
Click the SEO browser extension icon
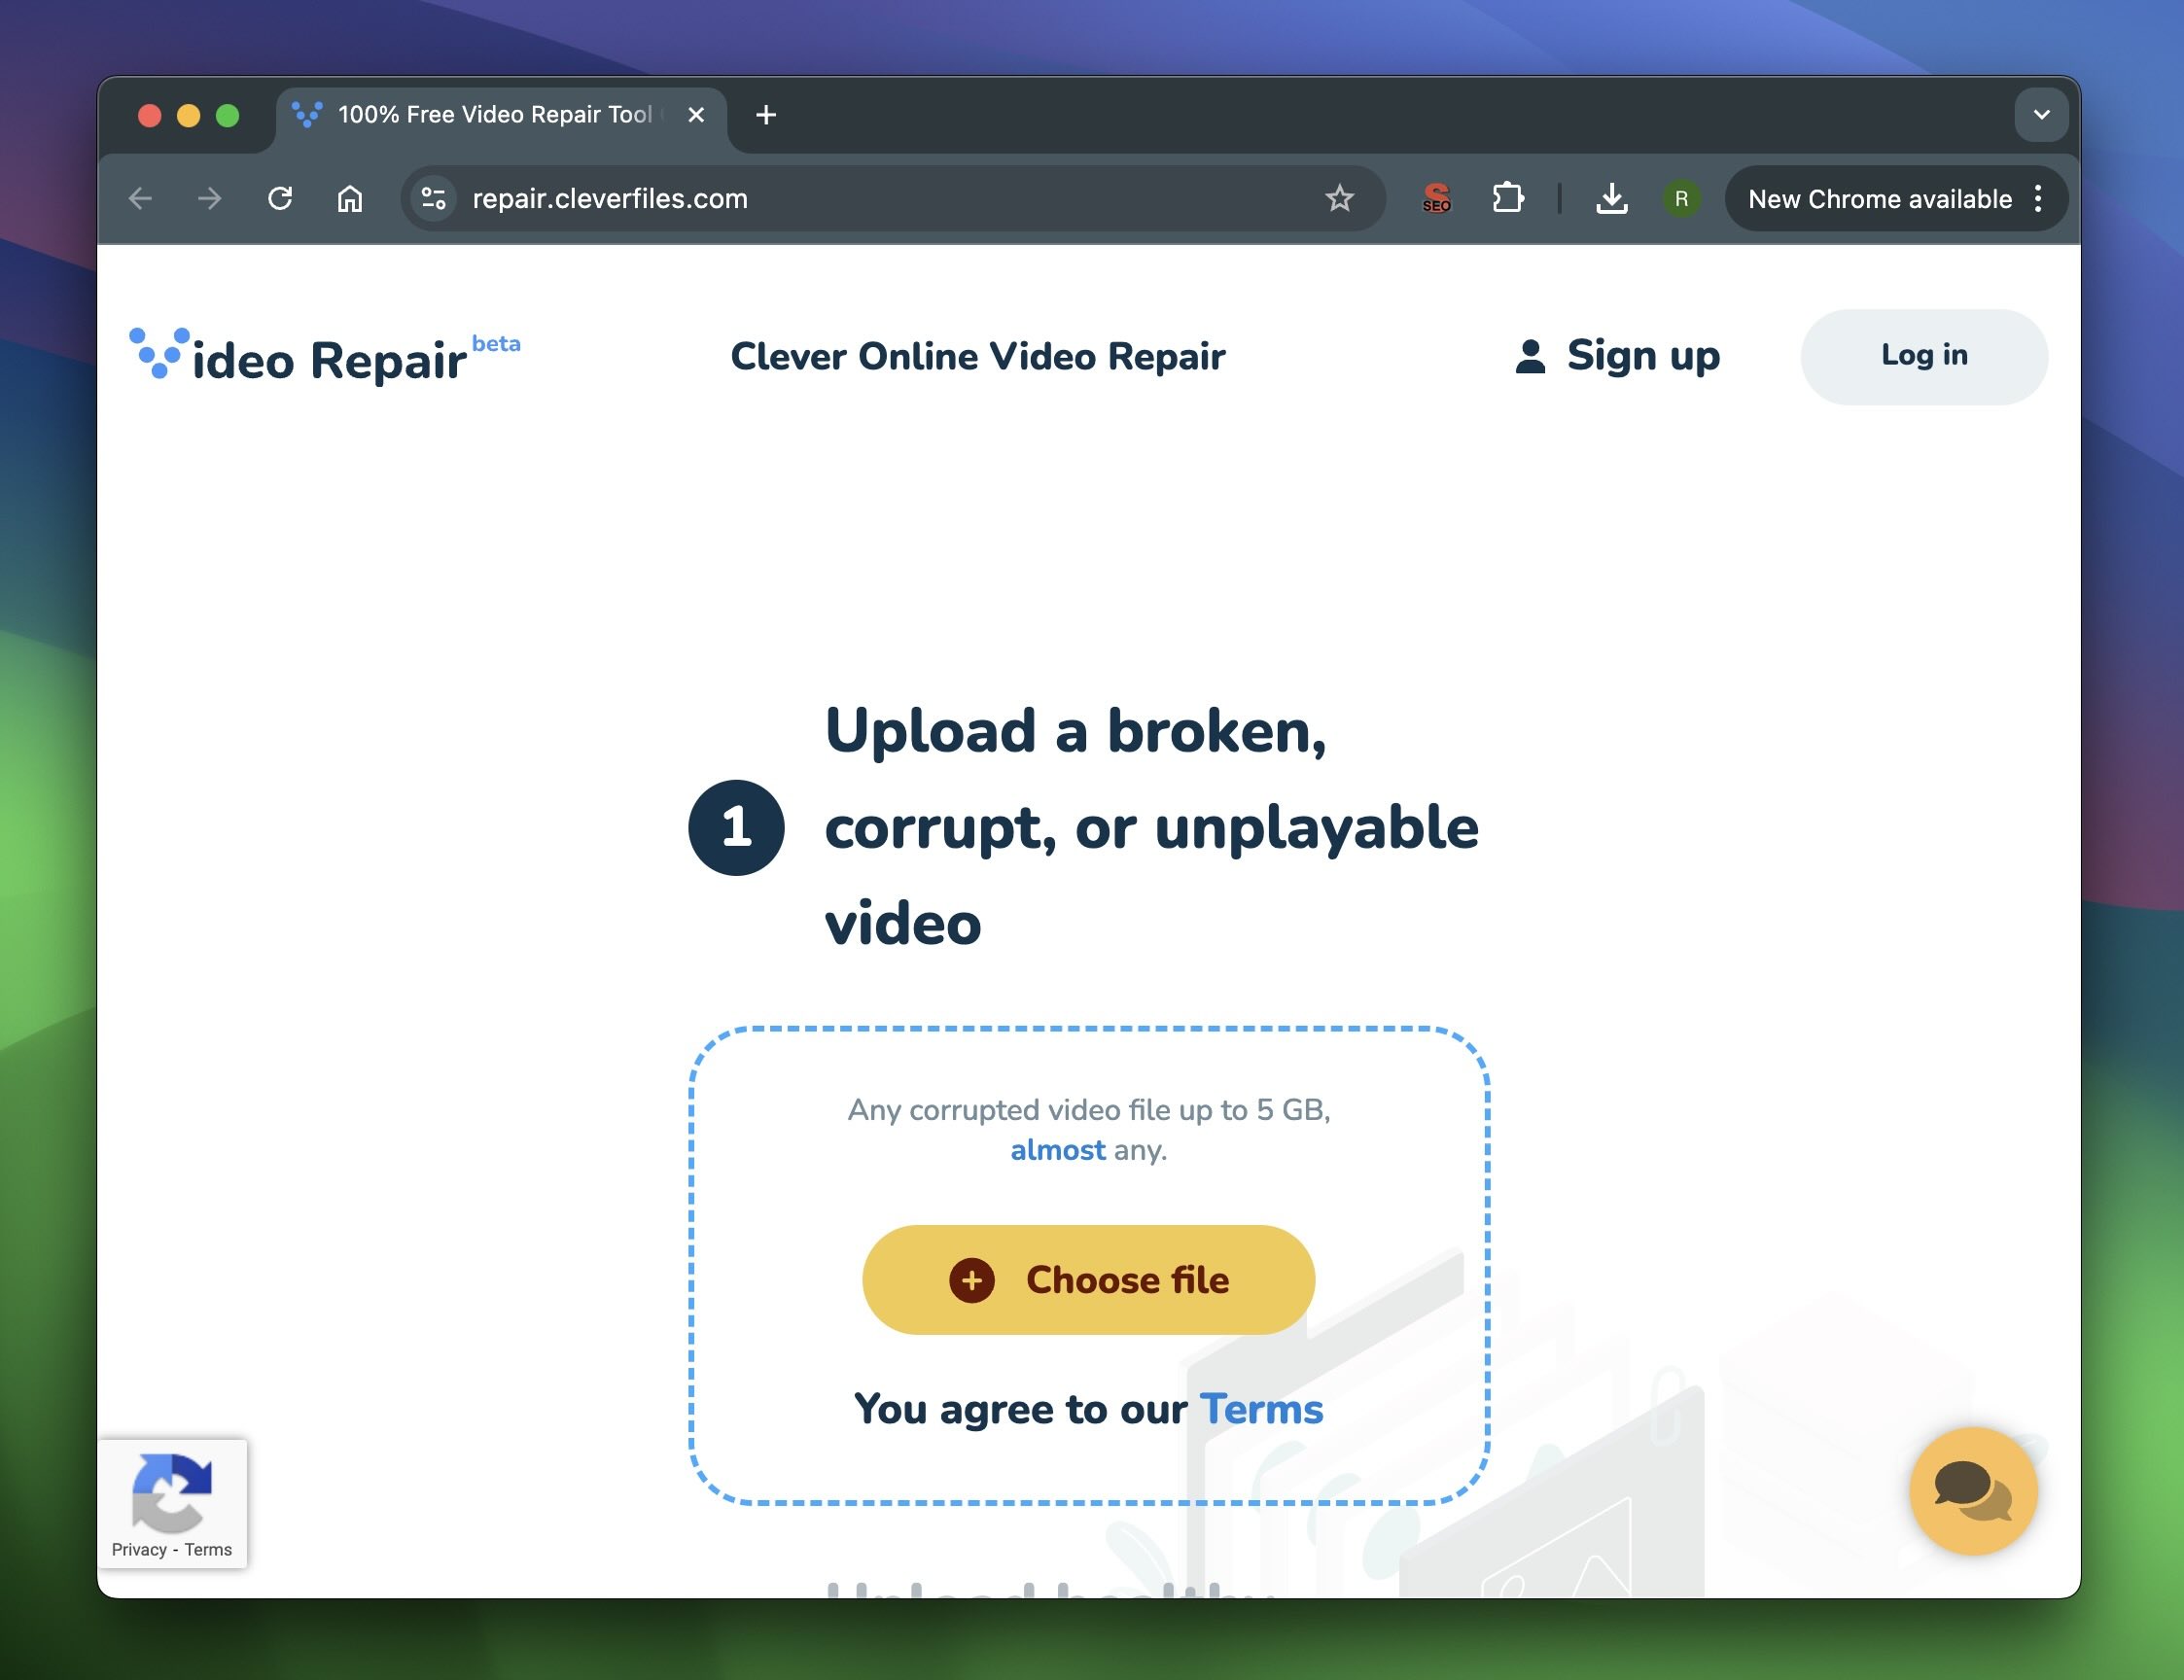pos(1434,197)
